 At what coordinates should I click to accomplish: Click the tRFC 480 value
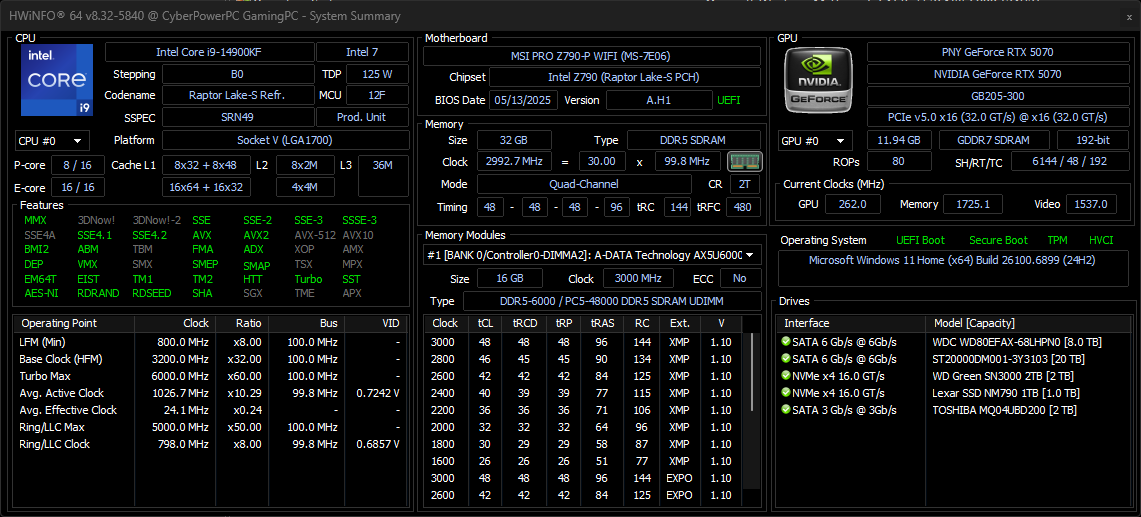click(x=744, y=207)
